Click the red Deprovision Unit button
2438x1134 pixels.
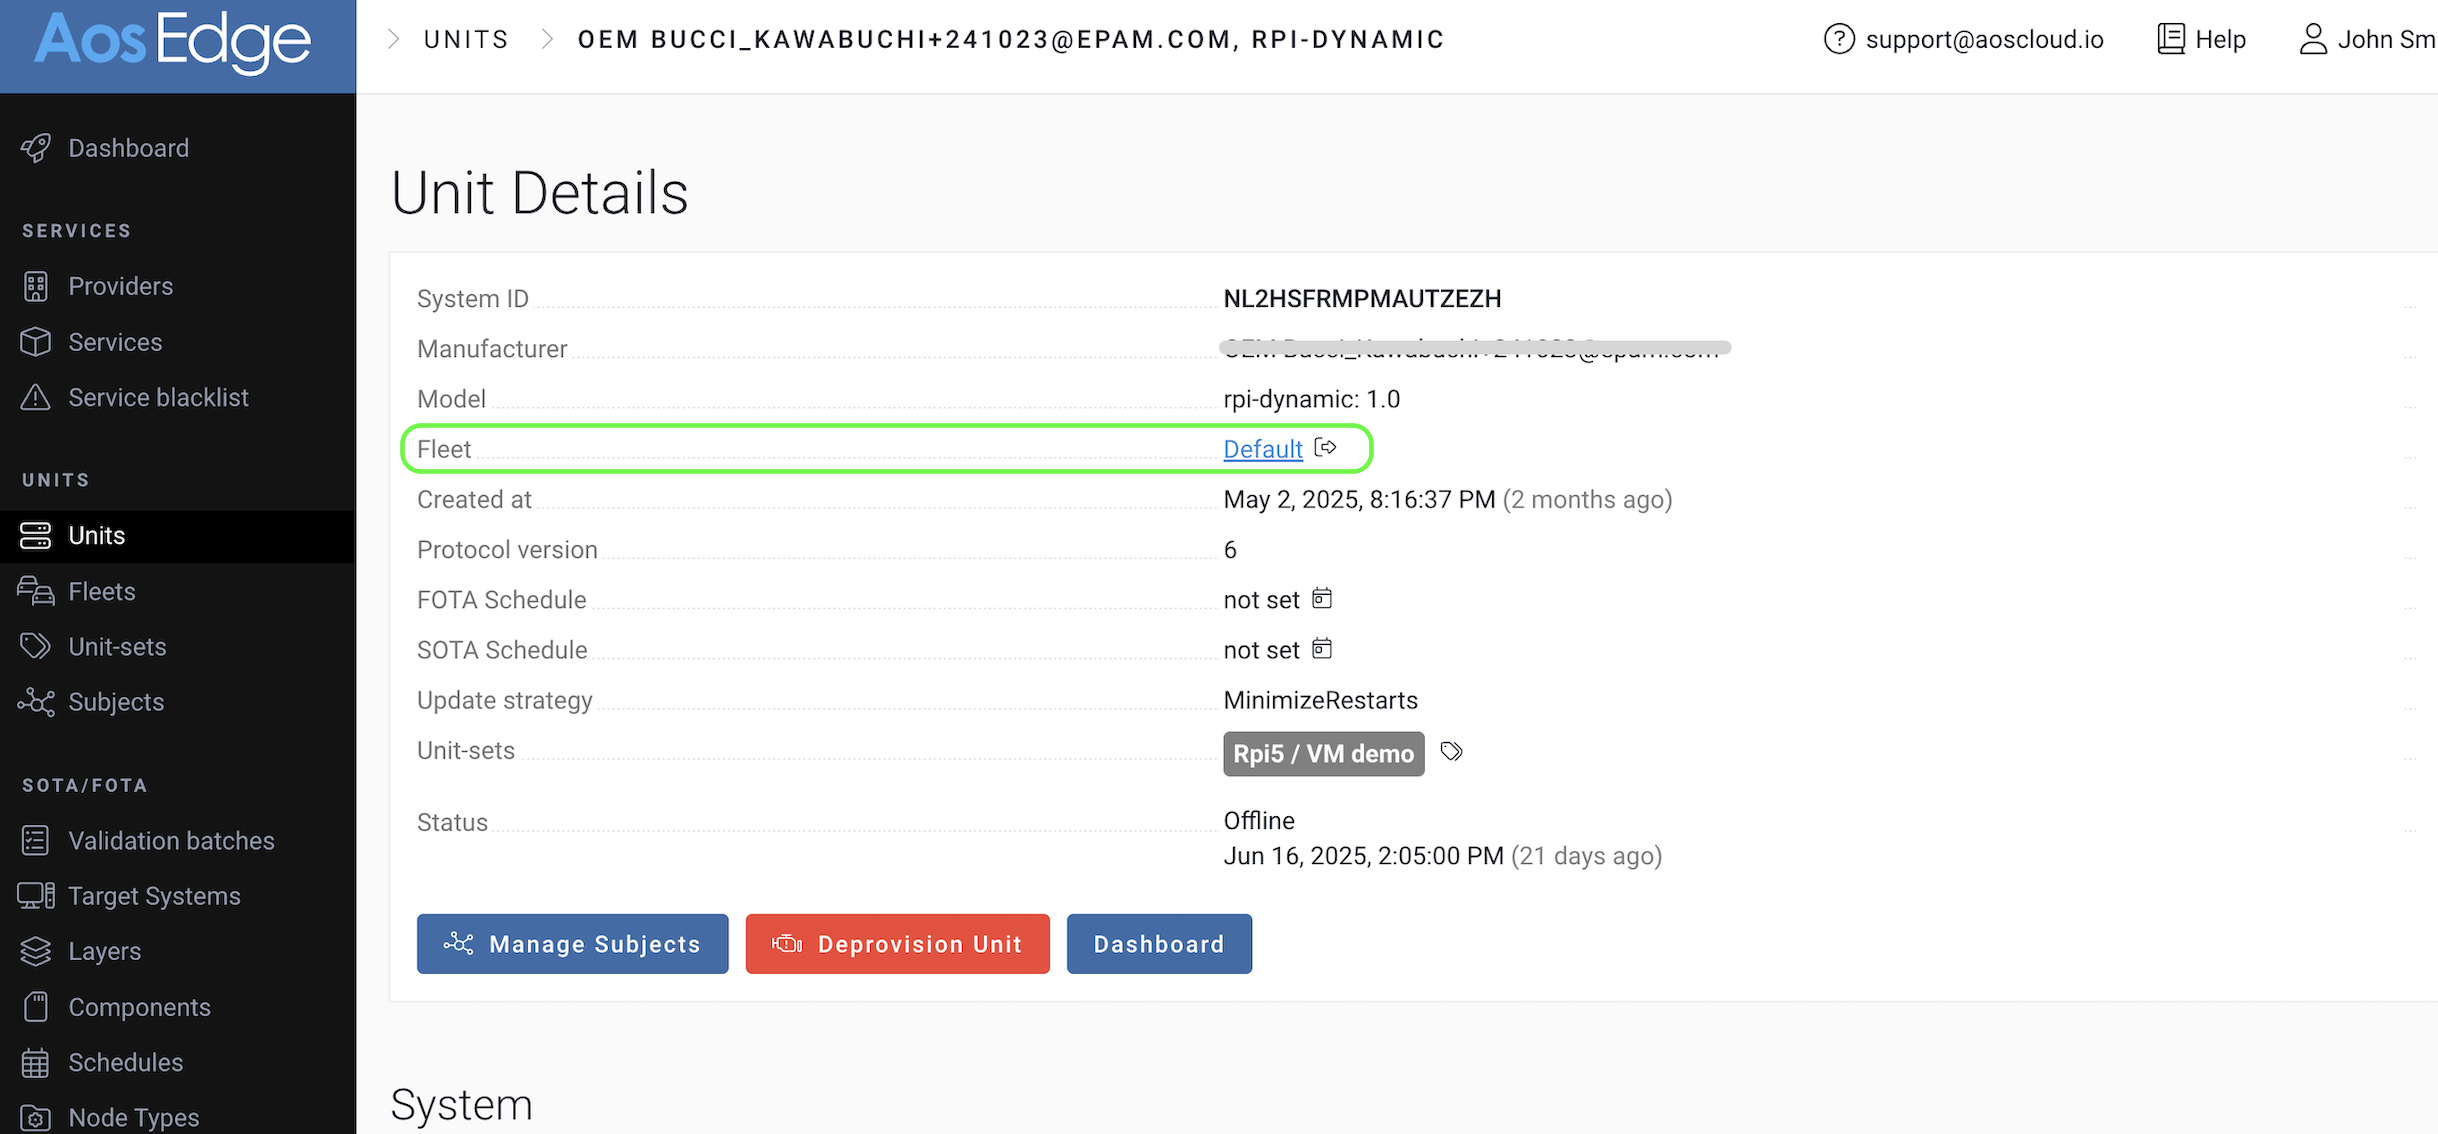click(x=897, y=944)
